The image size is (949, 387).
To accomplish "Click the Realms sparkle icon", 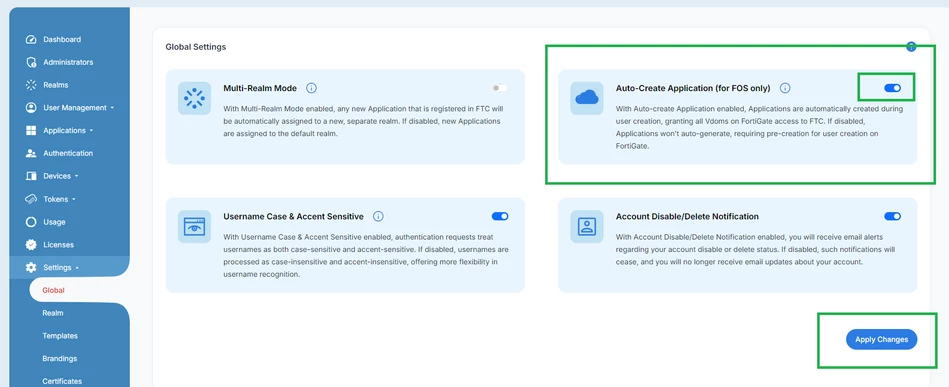I will [31, 85].
